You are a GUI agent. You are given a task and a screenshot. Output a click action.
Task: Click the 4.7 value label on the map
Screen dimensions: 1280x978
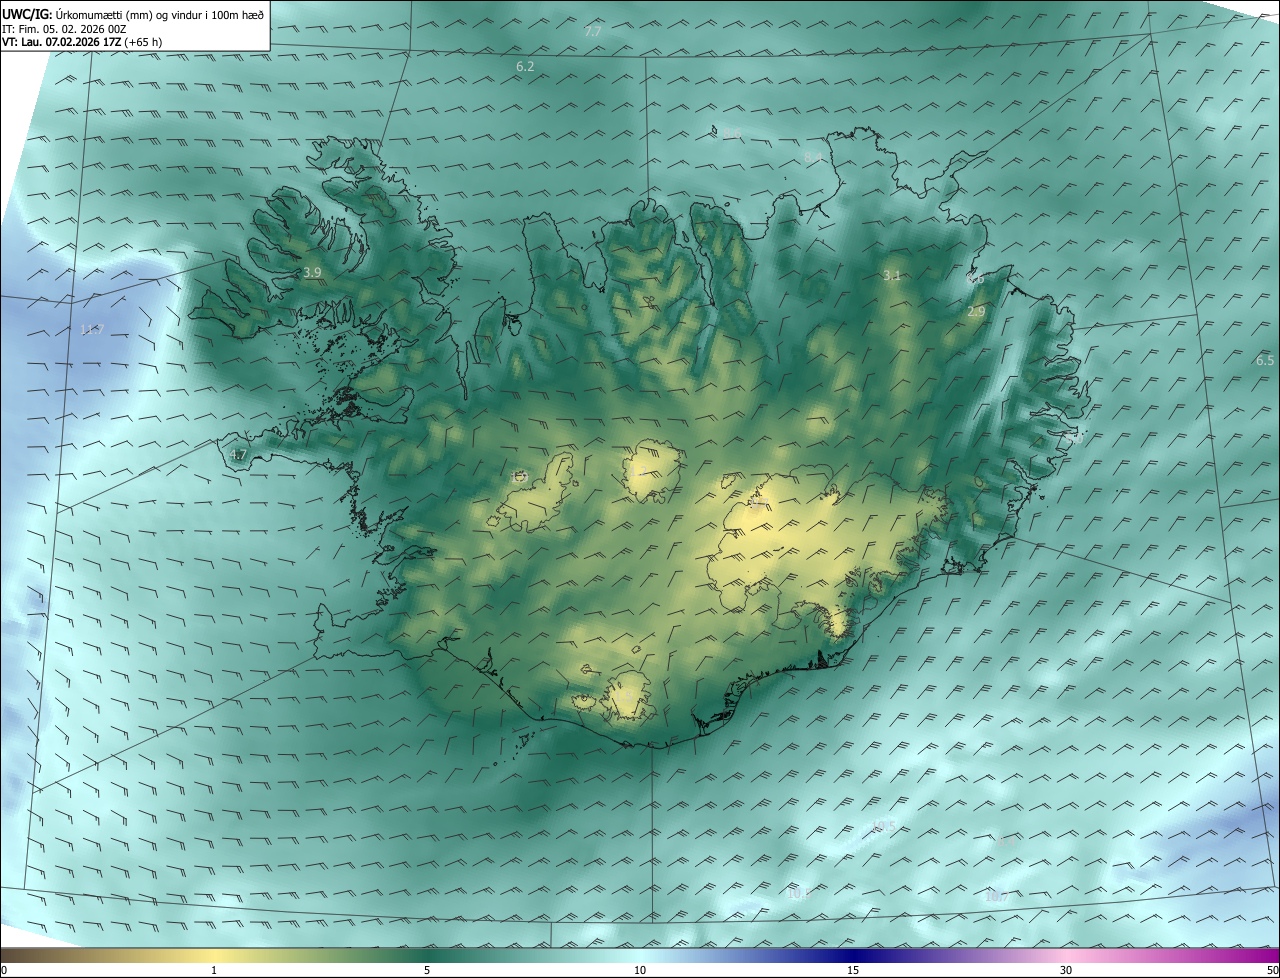click(238, 455)
